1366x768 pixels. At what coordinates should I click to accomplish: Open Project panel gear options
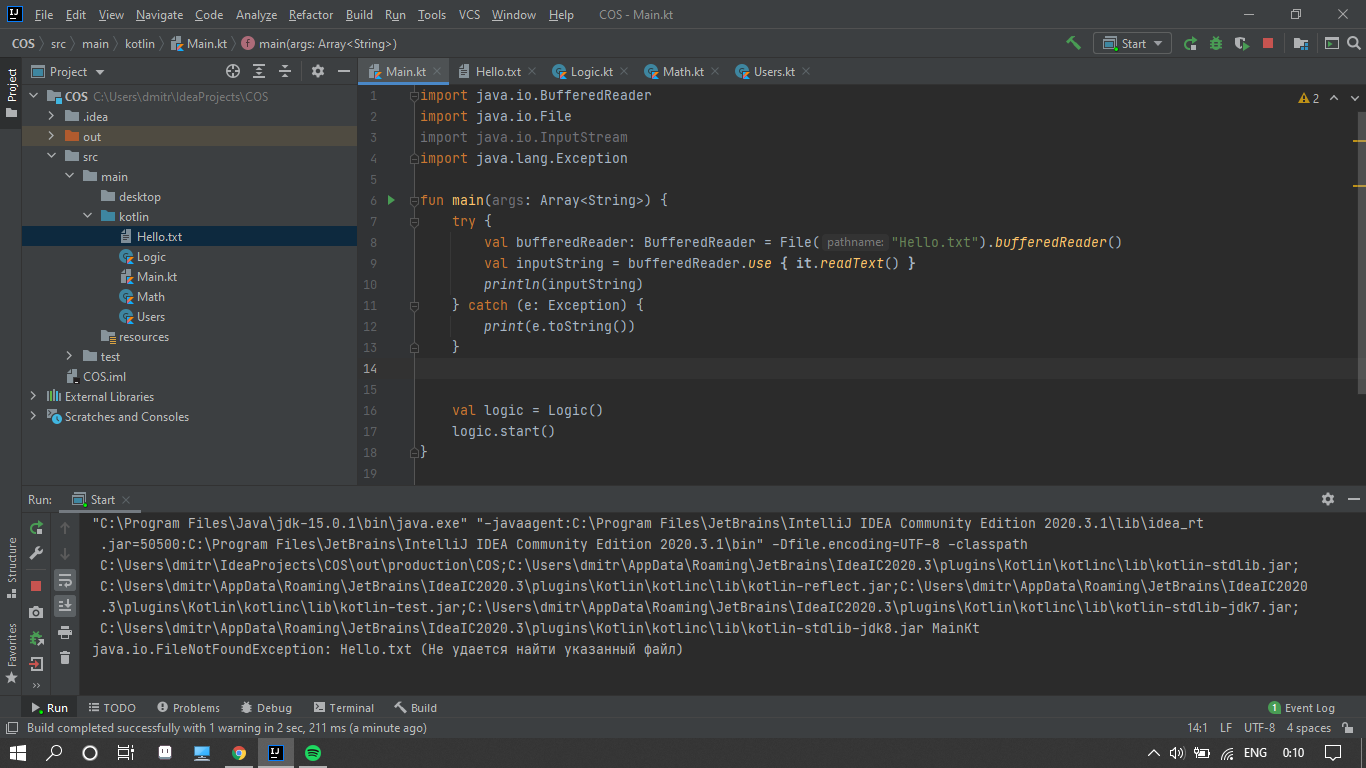(x=318, y=71)
